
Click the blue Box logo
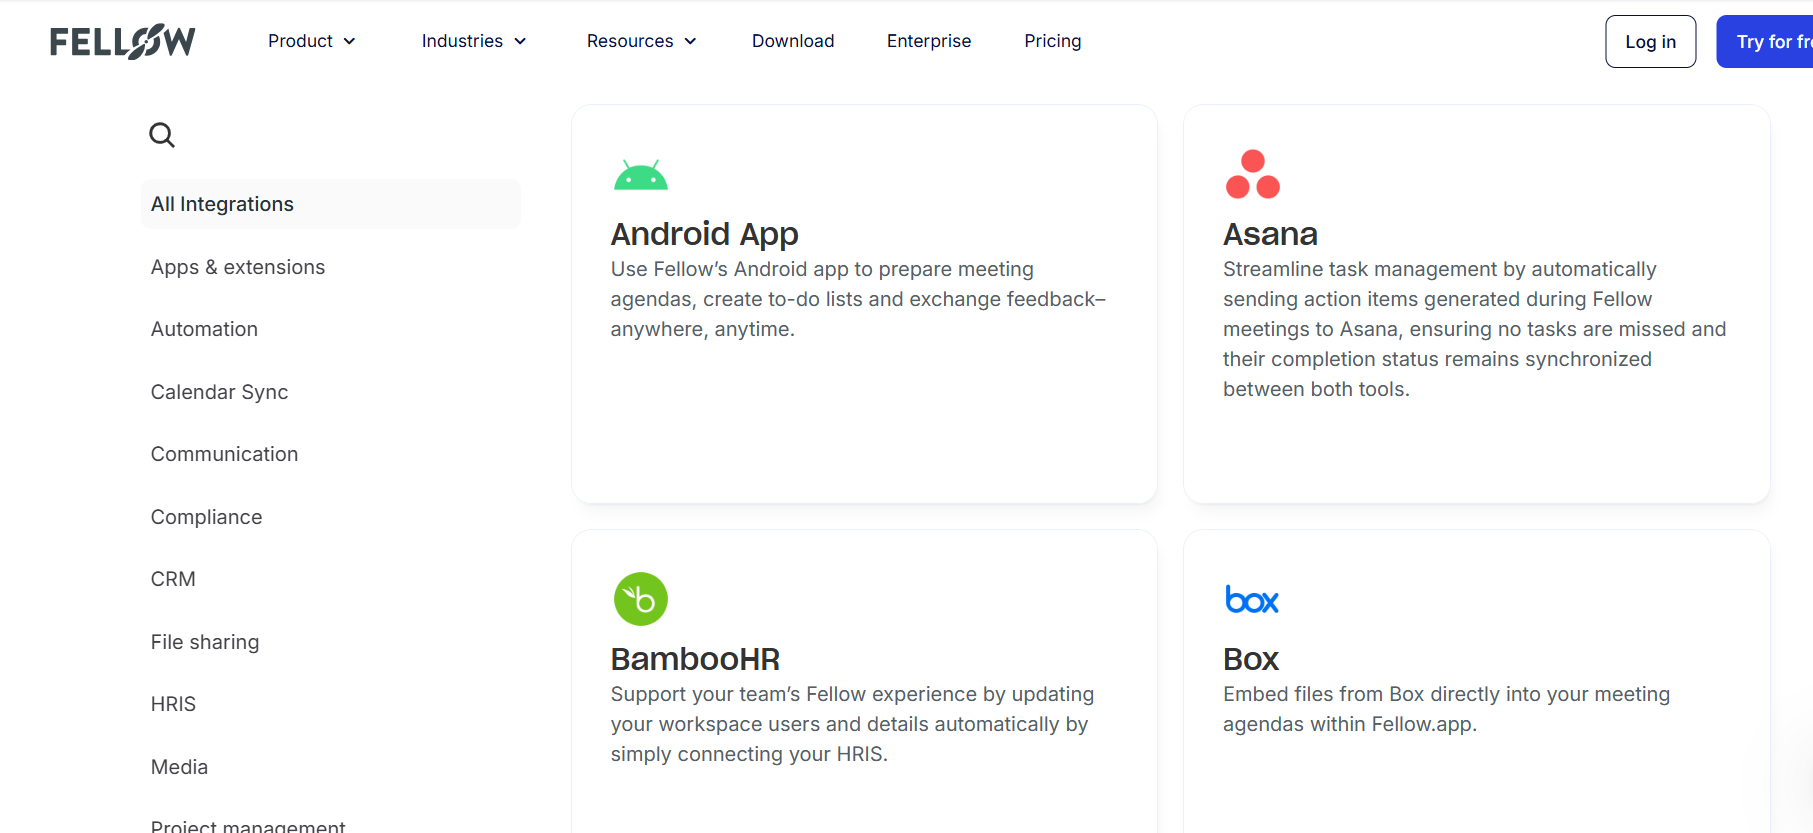tap(1252, 600)
